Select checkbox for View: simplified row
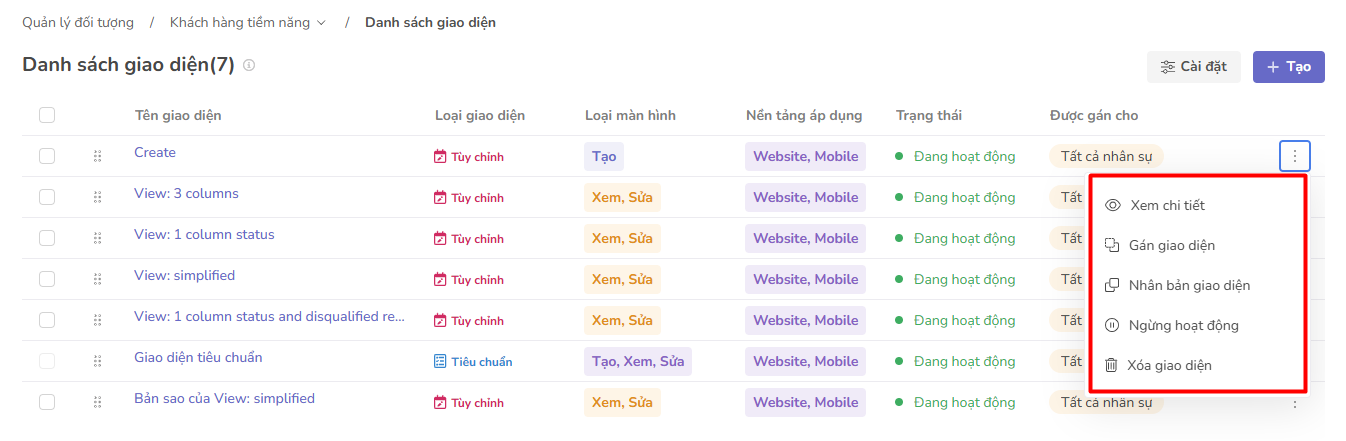The image size is (1346, 441). (47, 279)
